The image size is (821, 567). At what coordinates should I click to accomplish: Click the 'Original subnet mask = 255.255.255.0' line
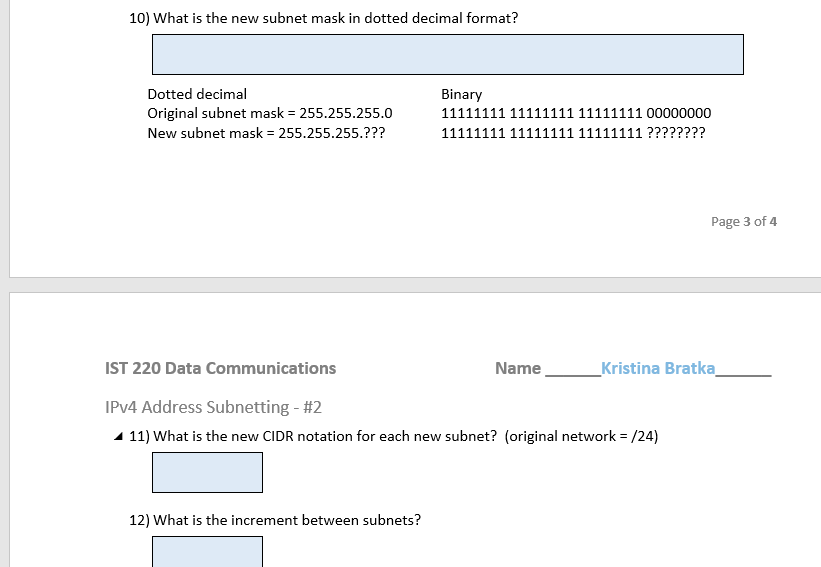pos(270,113)
